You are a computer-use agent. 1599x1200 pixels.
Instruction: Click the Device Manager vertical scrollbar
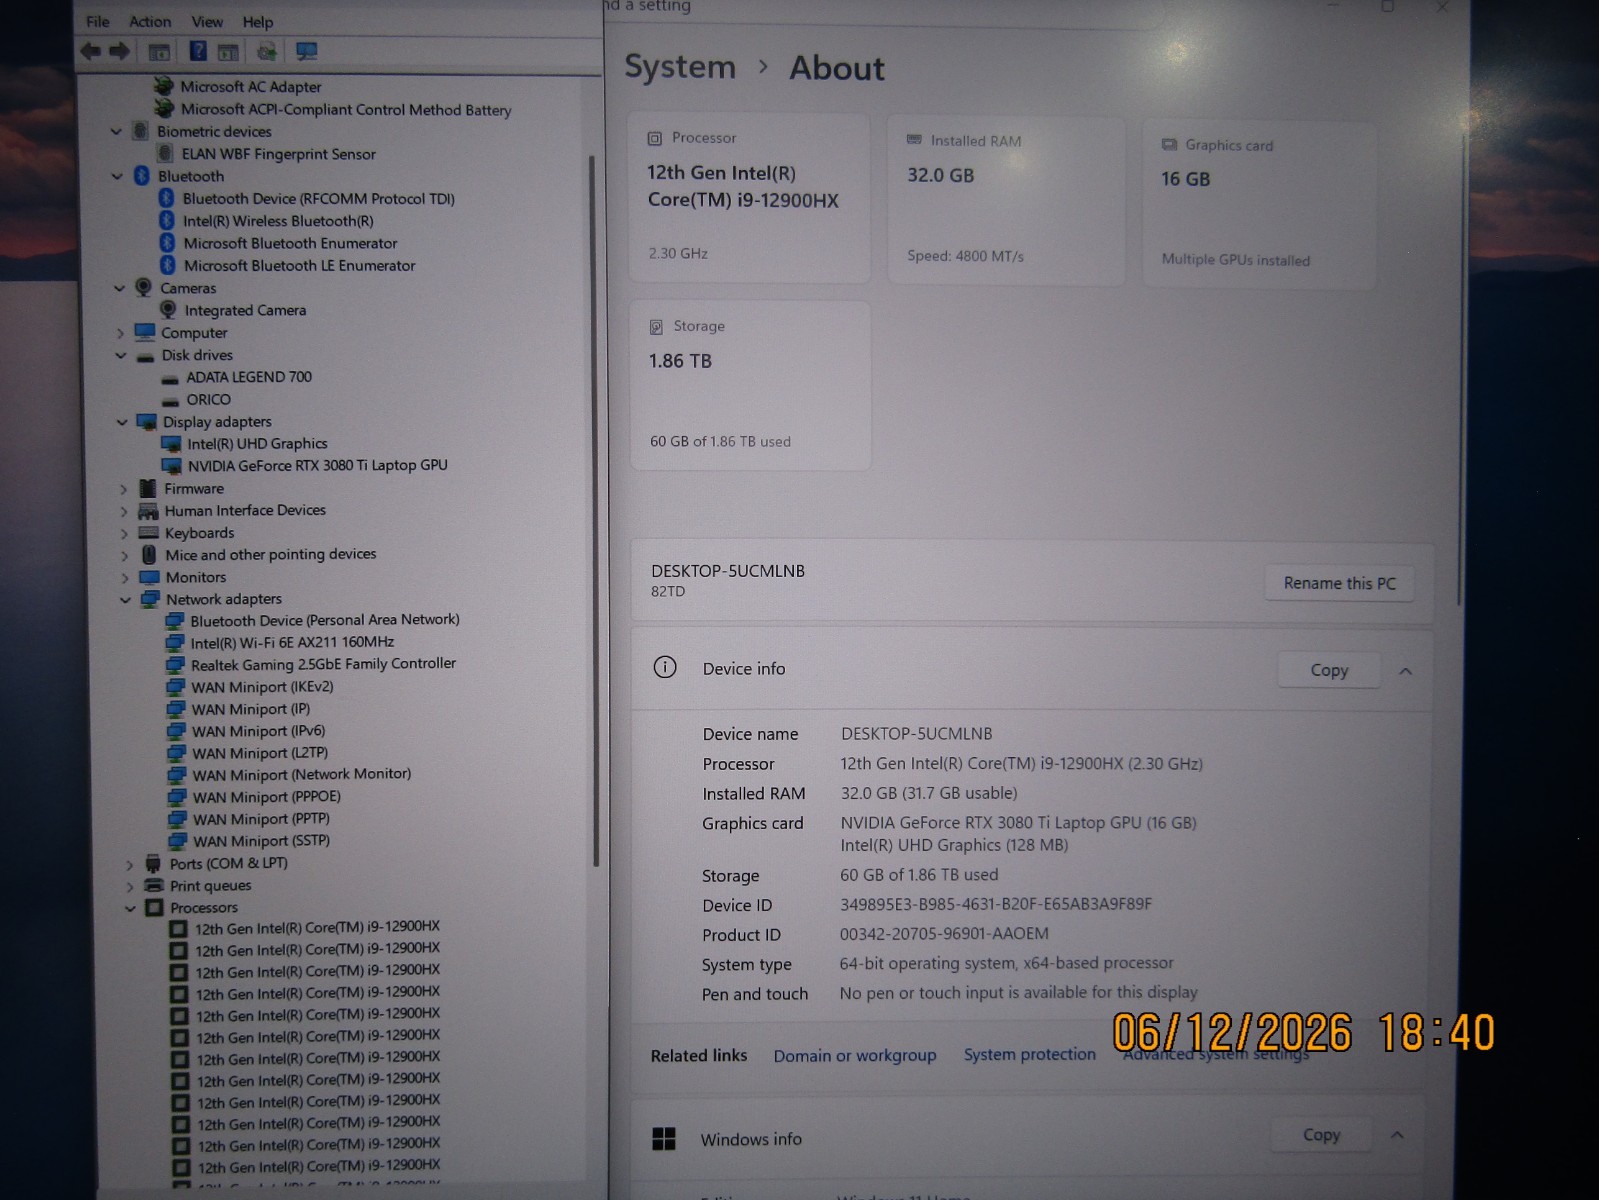coord(595,510)
